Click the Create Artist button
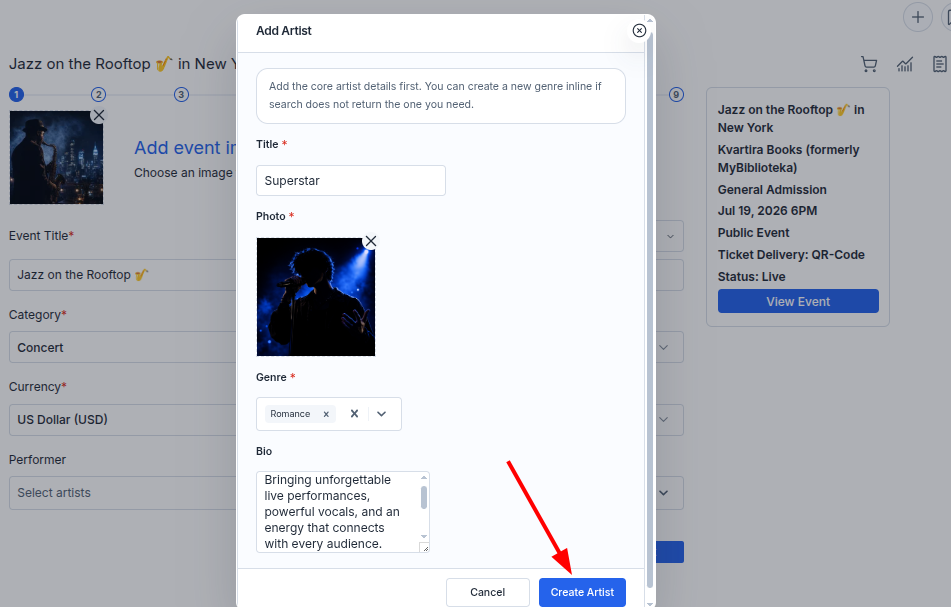This screenshot has height=607, width=951. click(582, 592)
